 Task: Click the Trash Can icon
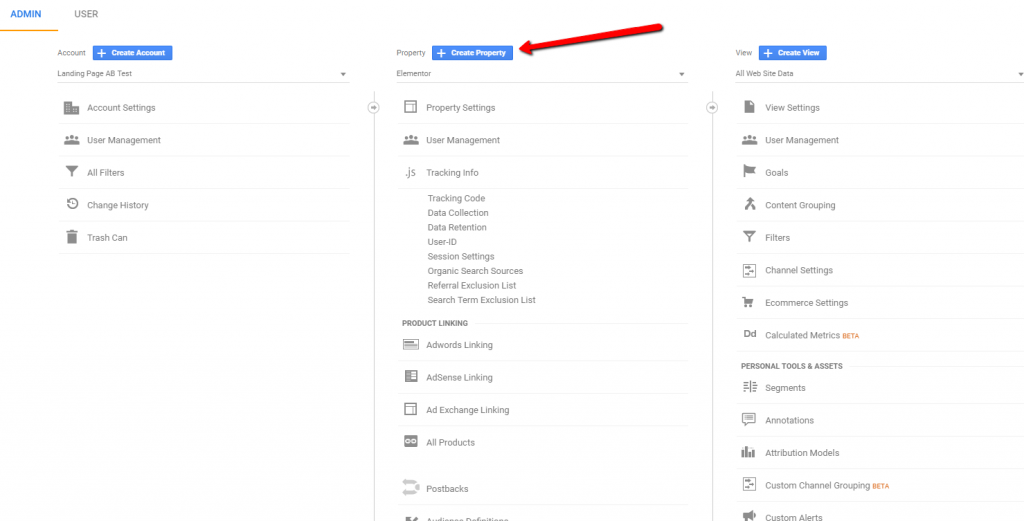[x=71, y=238]
